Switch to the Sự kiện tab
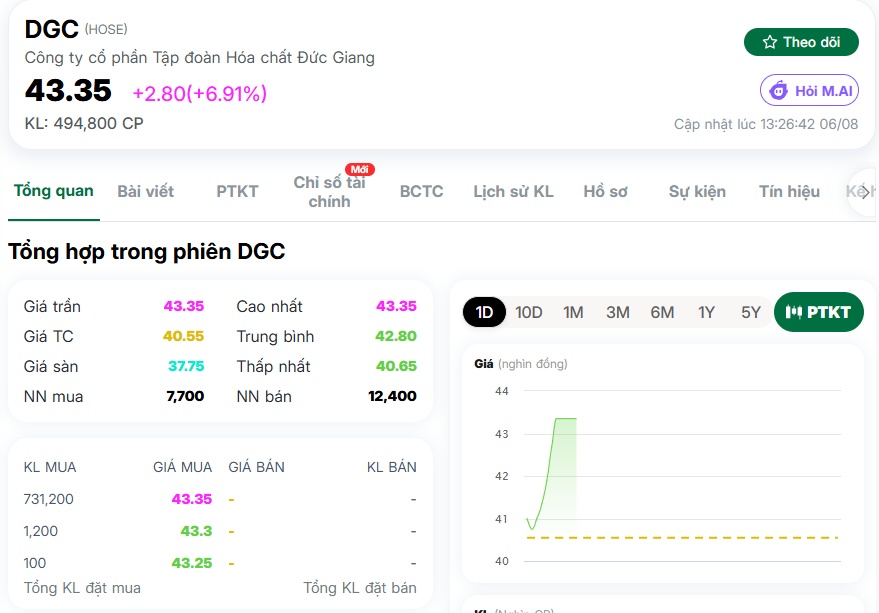This screenshot has width=879, height=613. [697, 192]
